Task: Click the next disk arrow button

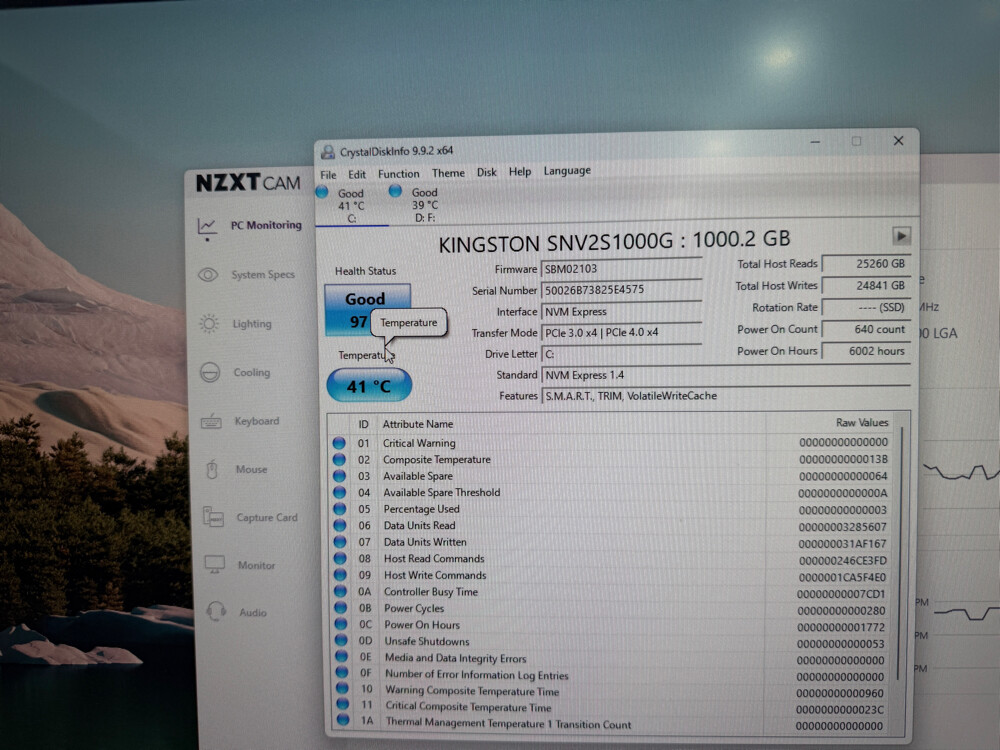Action: pyautogui.click(x=901, y=236)
